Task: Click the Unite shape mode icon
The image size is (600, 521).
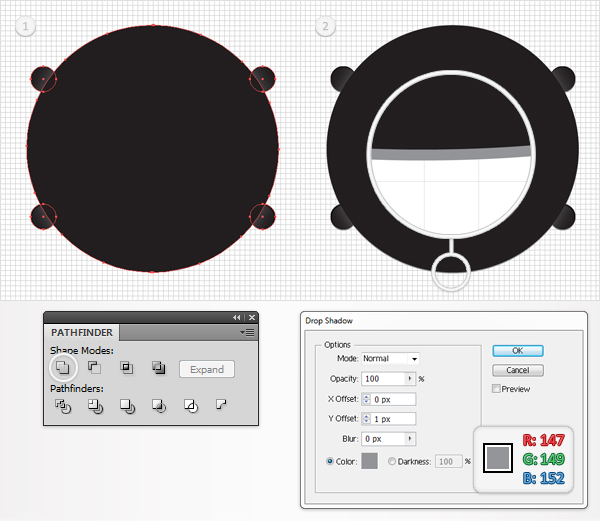Action: click(63, 368)
